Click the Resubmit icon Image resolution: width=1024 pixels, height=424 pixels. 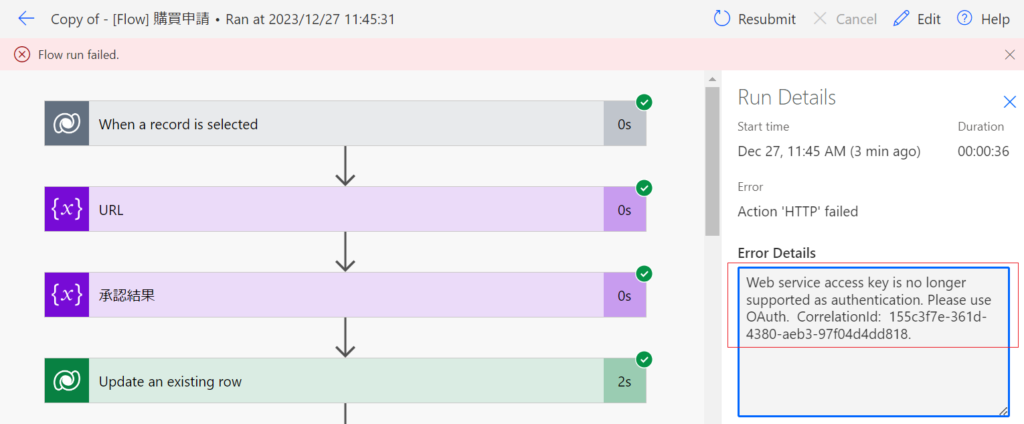point(722,19)
